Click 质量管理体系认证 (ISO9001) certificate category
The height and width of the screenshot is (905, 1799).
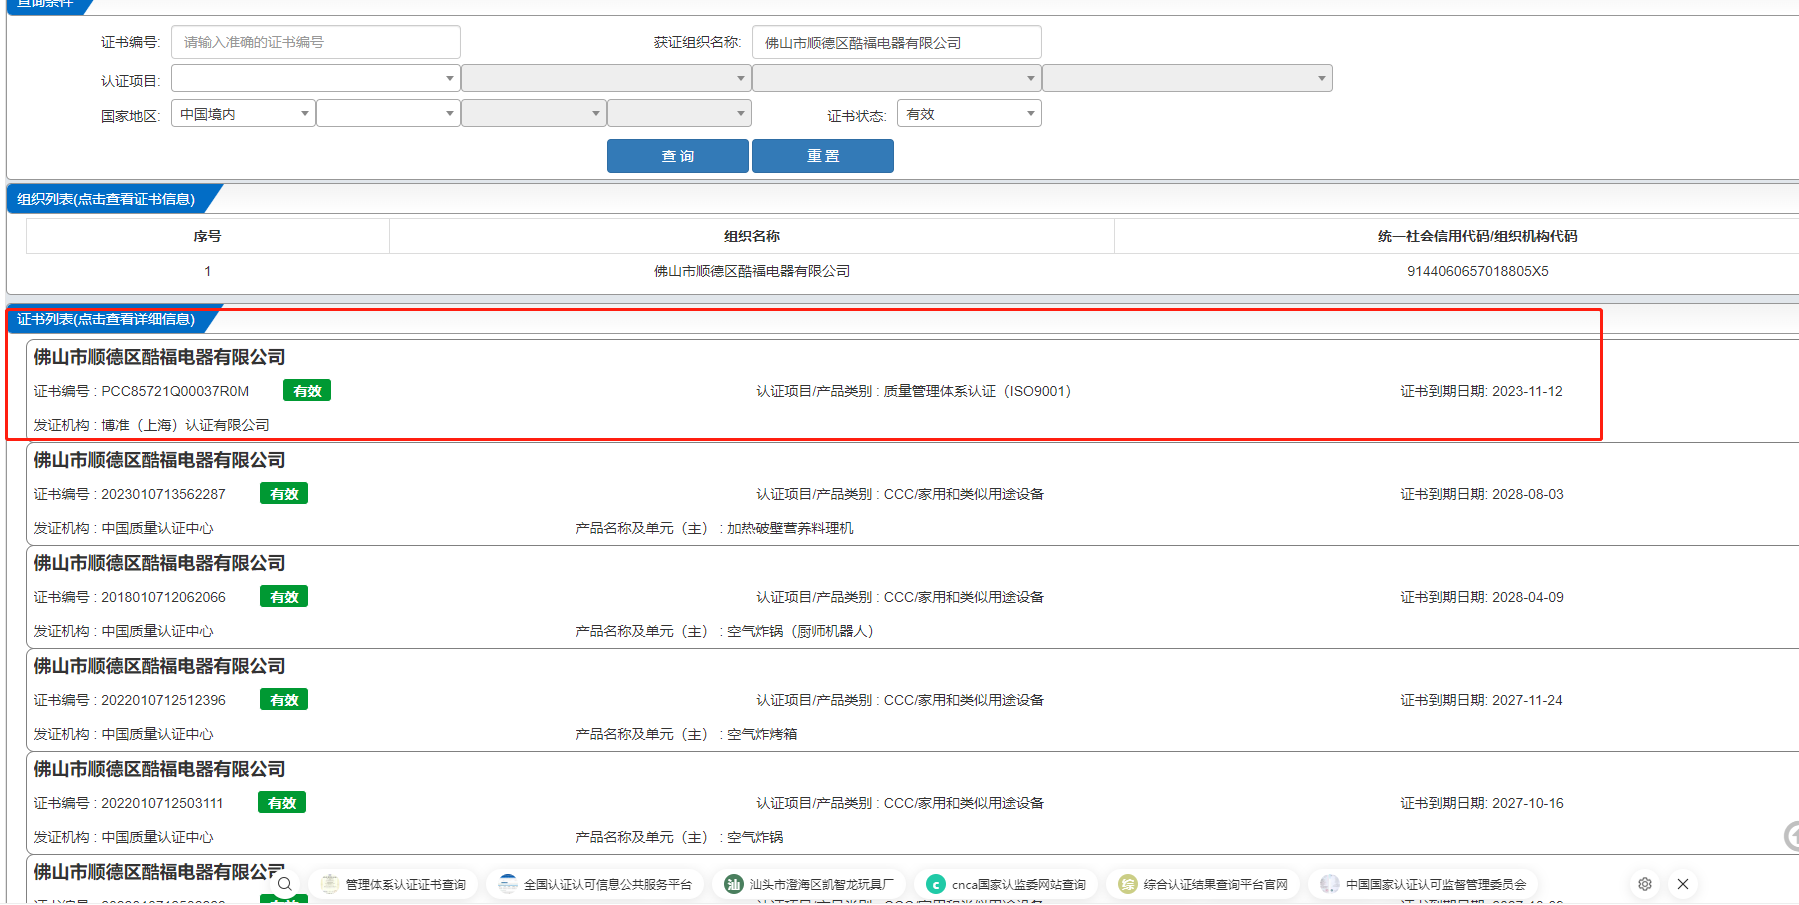tap(977, 391)
